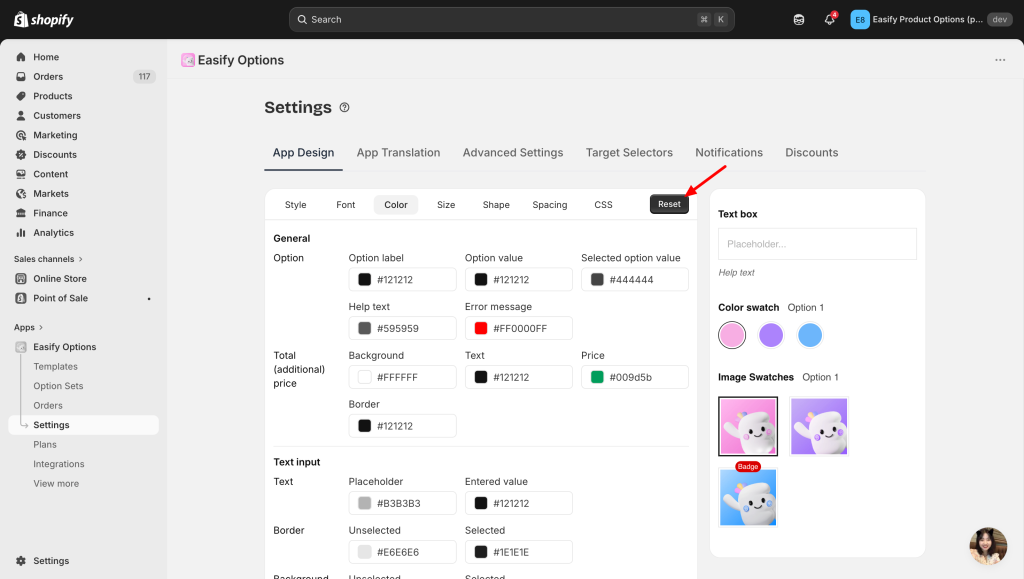
Task: Switch to the Font sub-tab
Action: (x=345, y=205)
